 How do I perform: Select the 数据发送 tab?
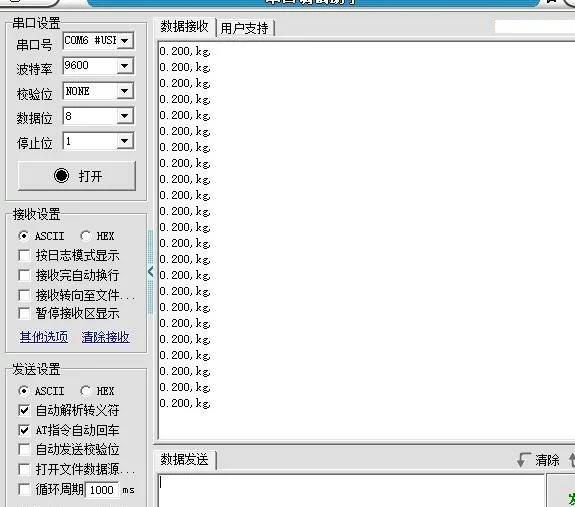coord(184,460)
